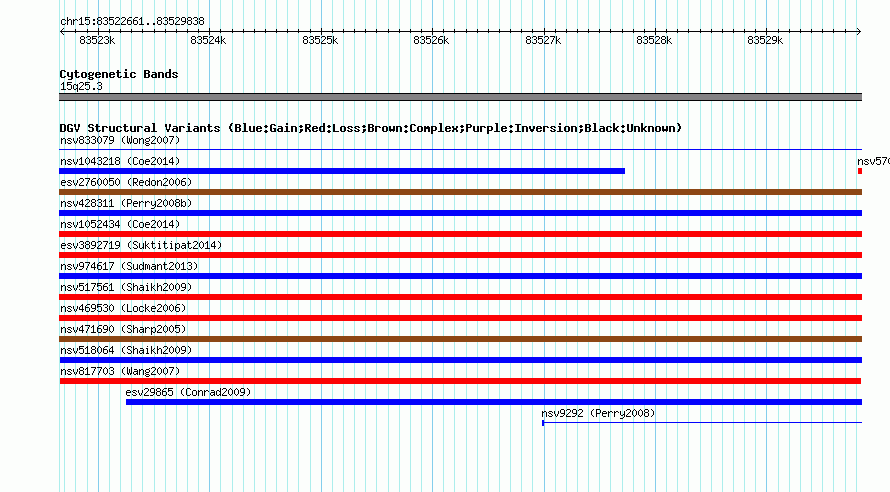Open the nsv517561 (Shaikh2009) label
890x492 pixels.
(x=126, y=287)
